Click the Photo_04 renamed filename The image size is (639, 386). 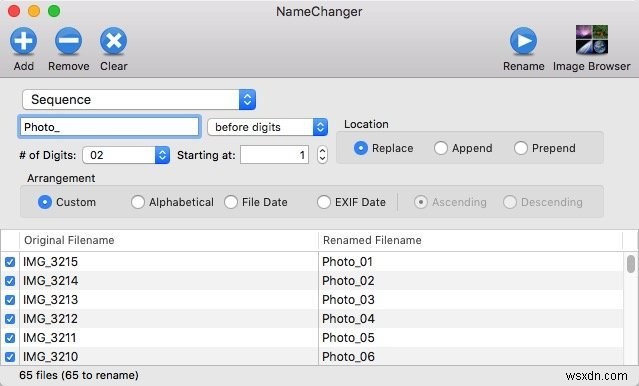point(348,319)
